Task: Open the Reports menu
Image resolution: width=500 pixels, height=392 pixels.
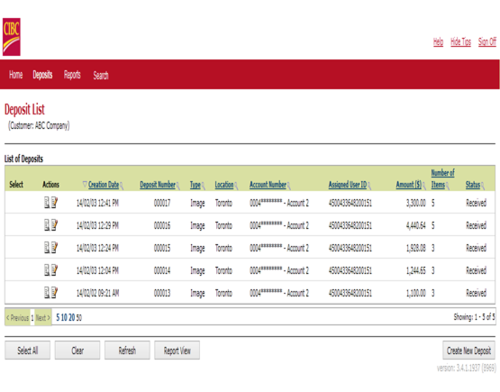Action: (72, 75)
